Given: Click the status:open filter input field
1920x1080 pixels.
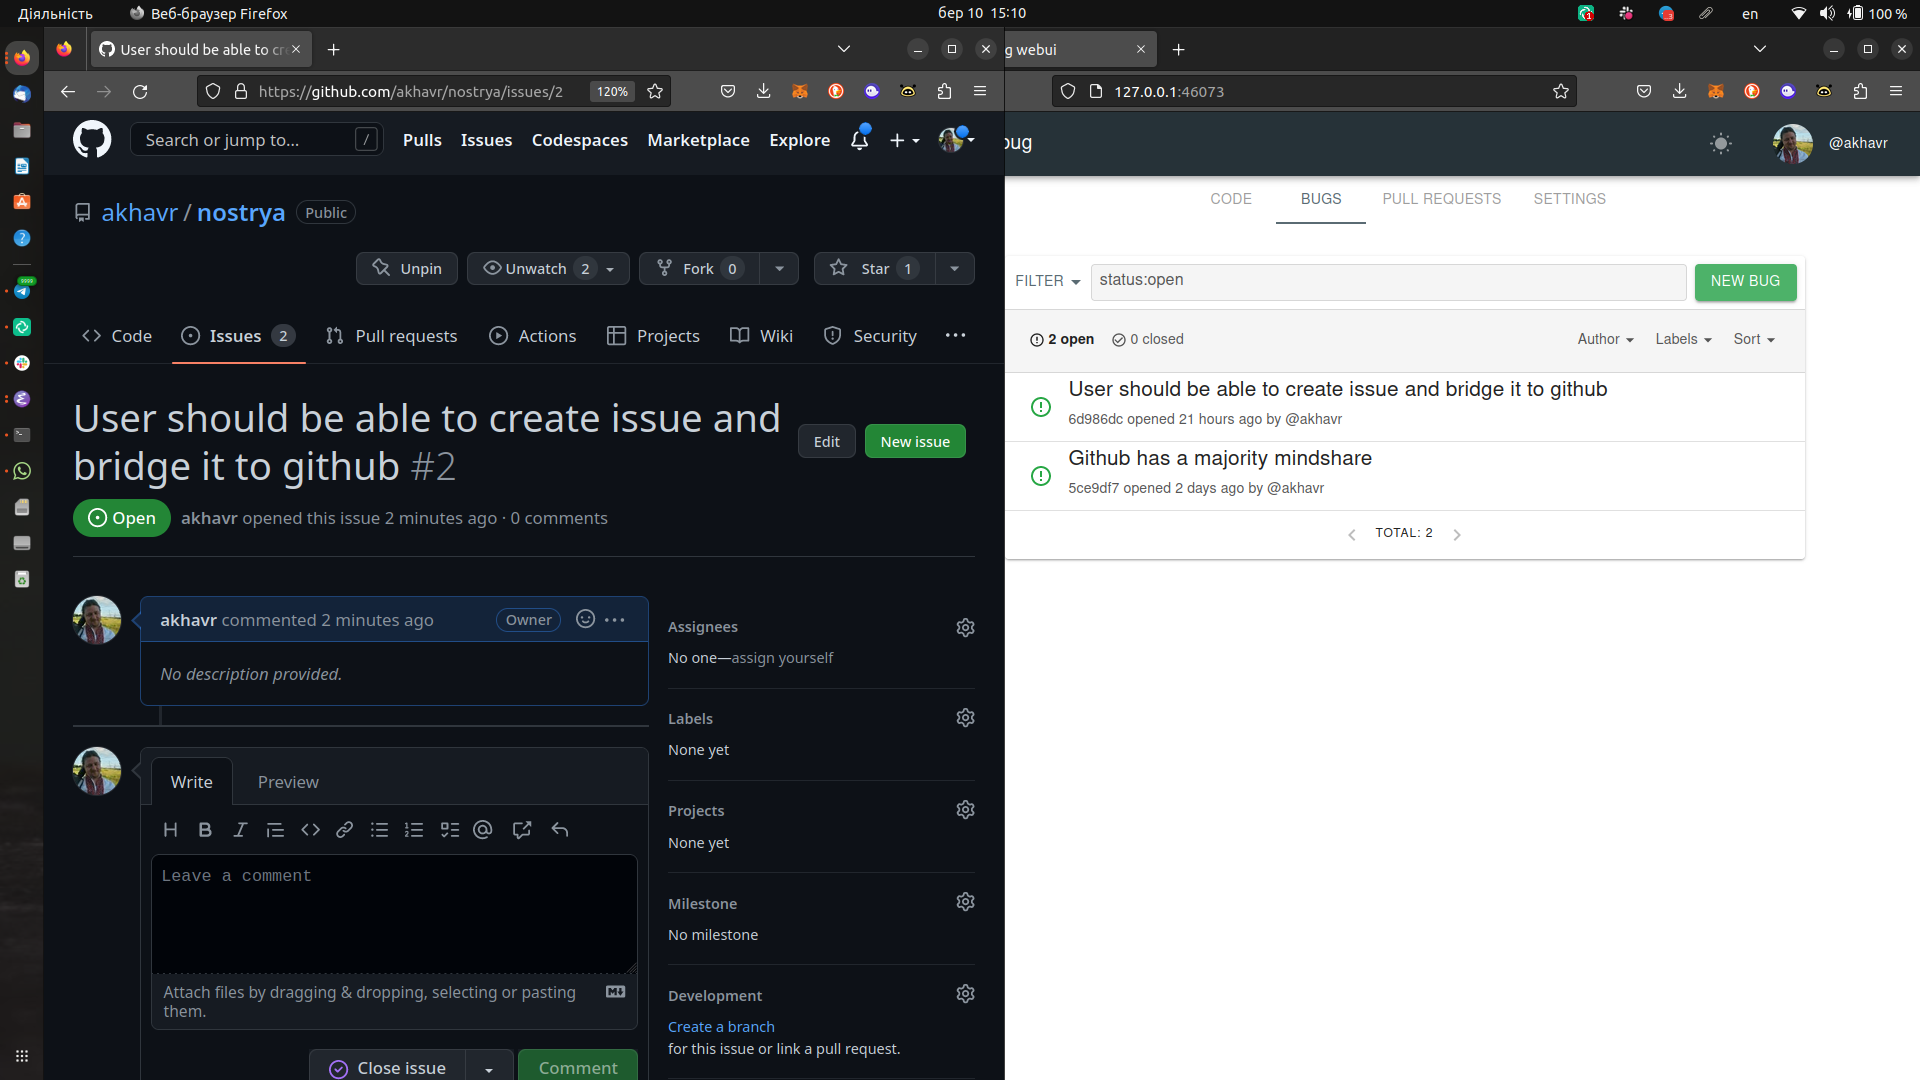Looking at the screenshot, I should point(1388,281).
